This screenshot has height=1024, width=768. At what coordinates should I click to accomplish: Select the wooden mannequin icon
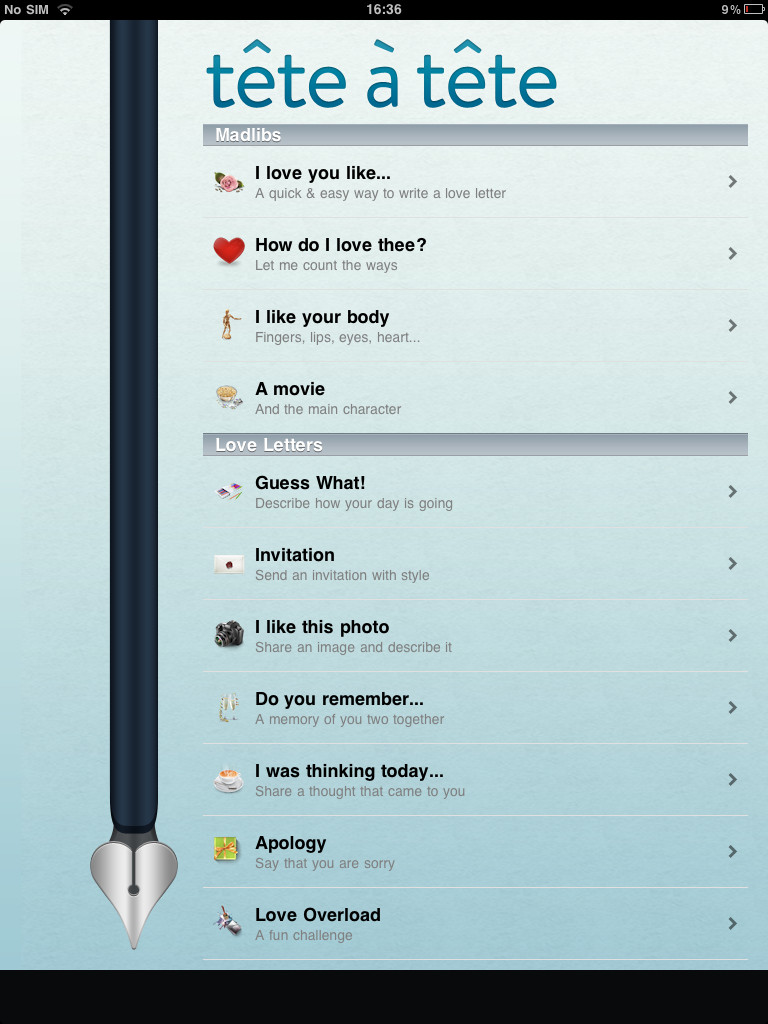click(229, 325)
